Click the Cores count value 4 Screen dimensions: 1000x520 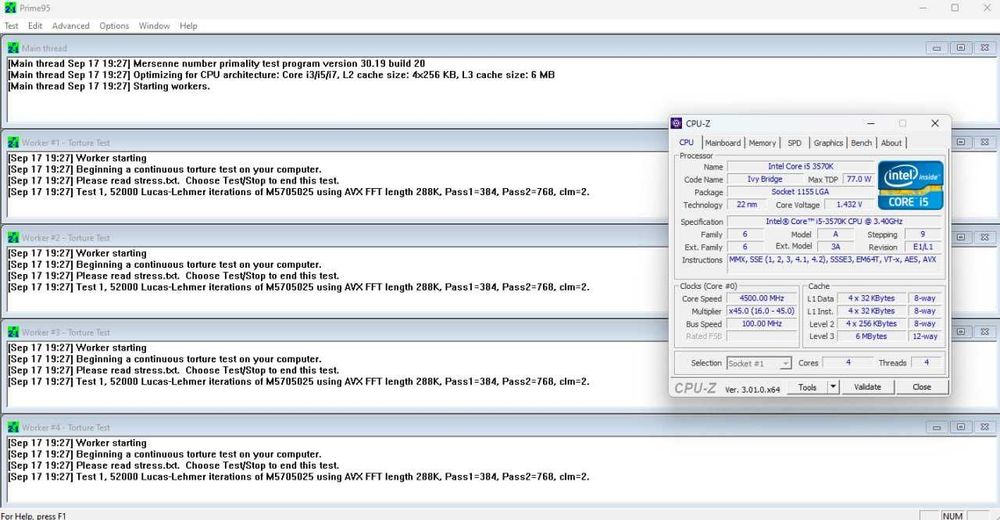(848, 362)
